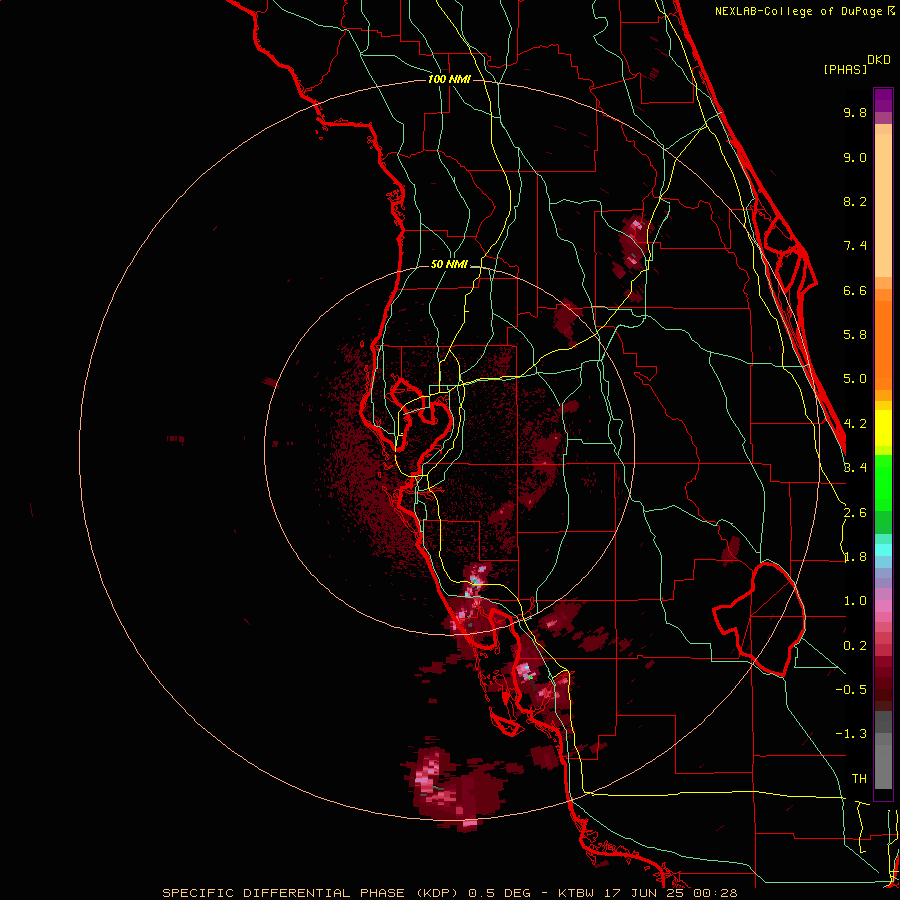The height and width of the screenshot is (900, 900).
Task: Click the Lake Okeechobee outline on map
Action: point(759,619)
